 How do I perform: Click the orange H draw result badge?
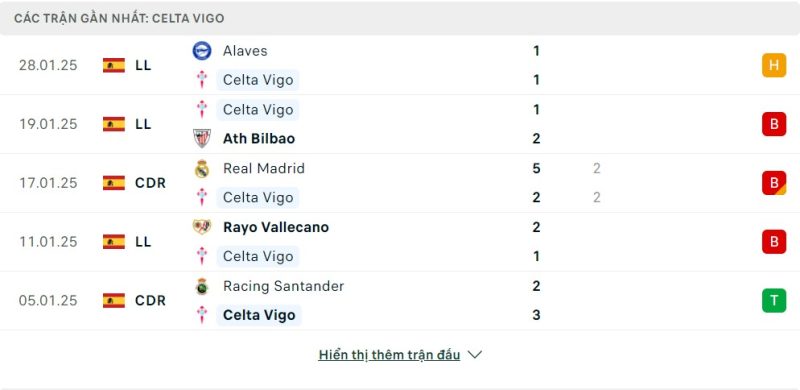(774, 65)
